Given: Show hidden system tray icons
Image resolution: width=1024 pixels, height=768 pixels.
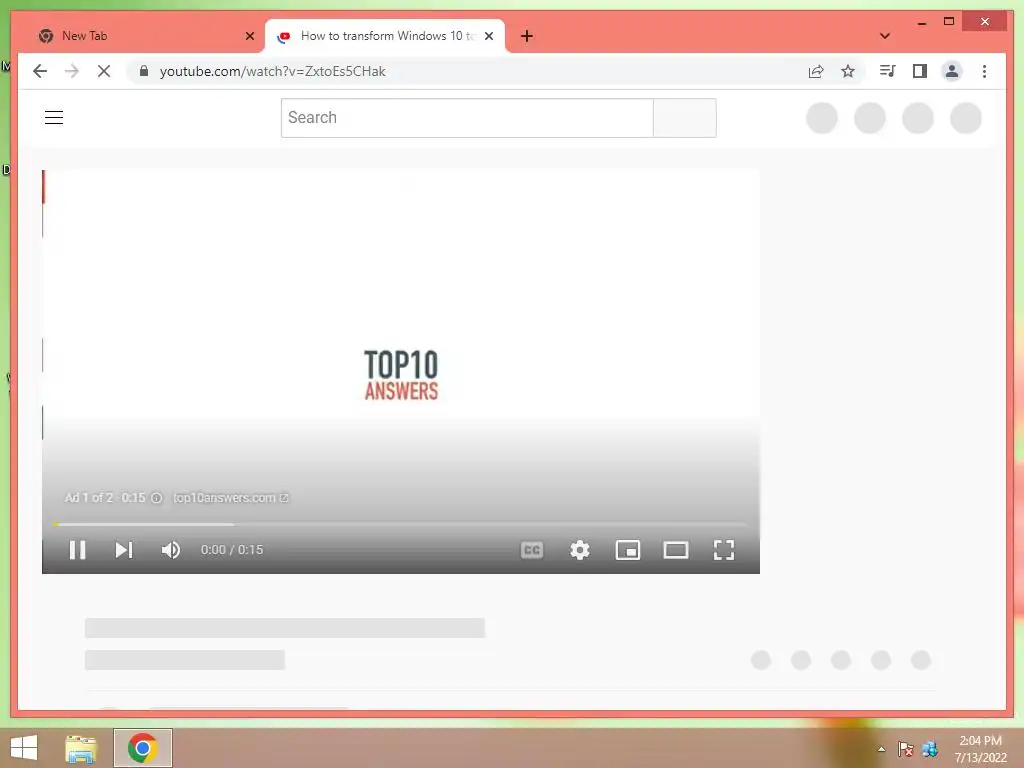Looking at the screenshot, I should point(881,749).
